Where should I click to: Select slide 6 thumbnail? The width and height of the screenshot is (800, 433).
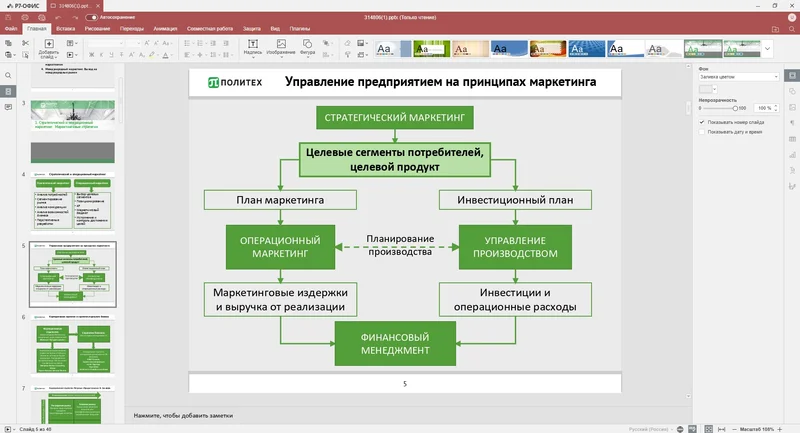click(x=72, y=346)
